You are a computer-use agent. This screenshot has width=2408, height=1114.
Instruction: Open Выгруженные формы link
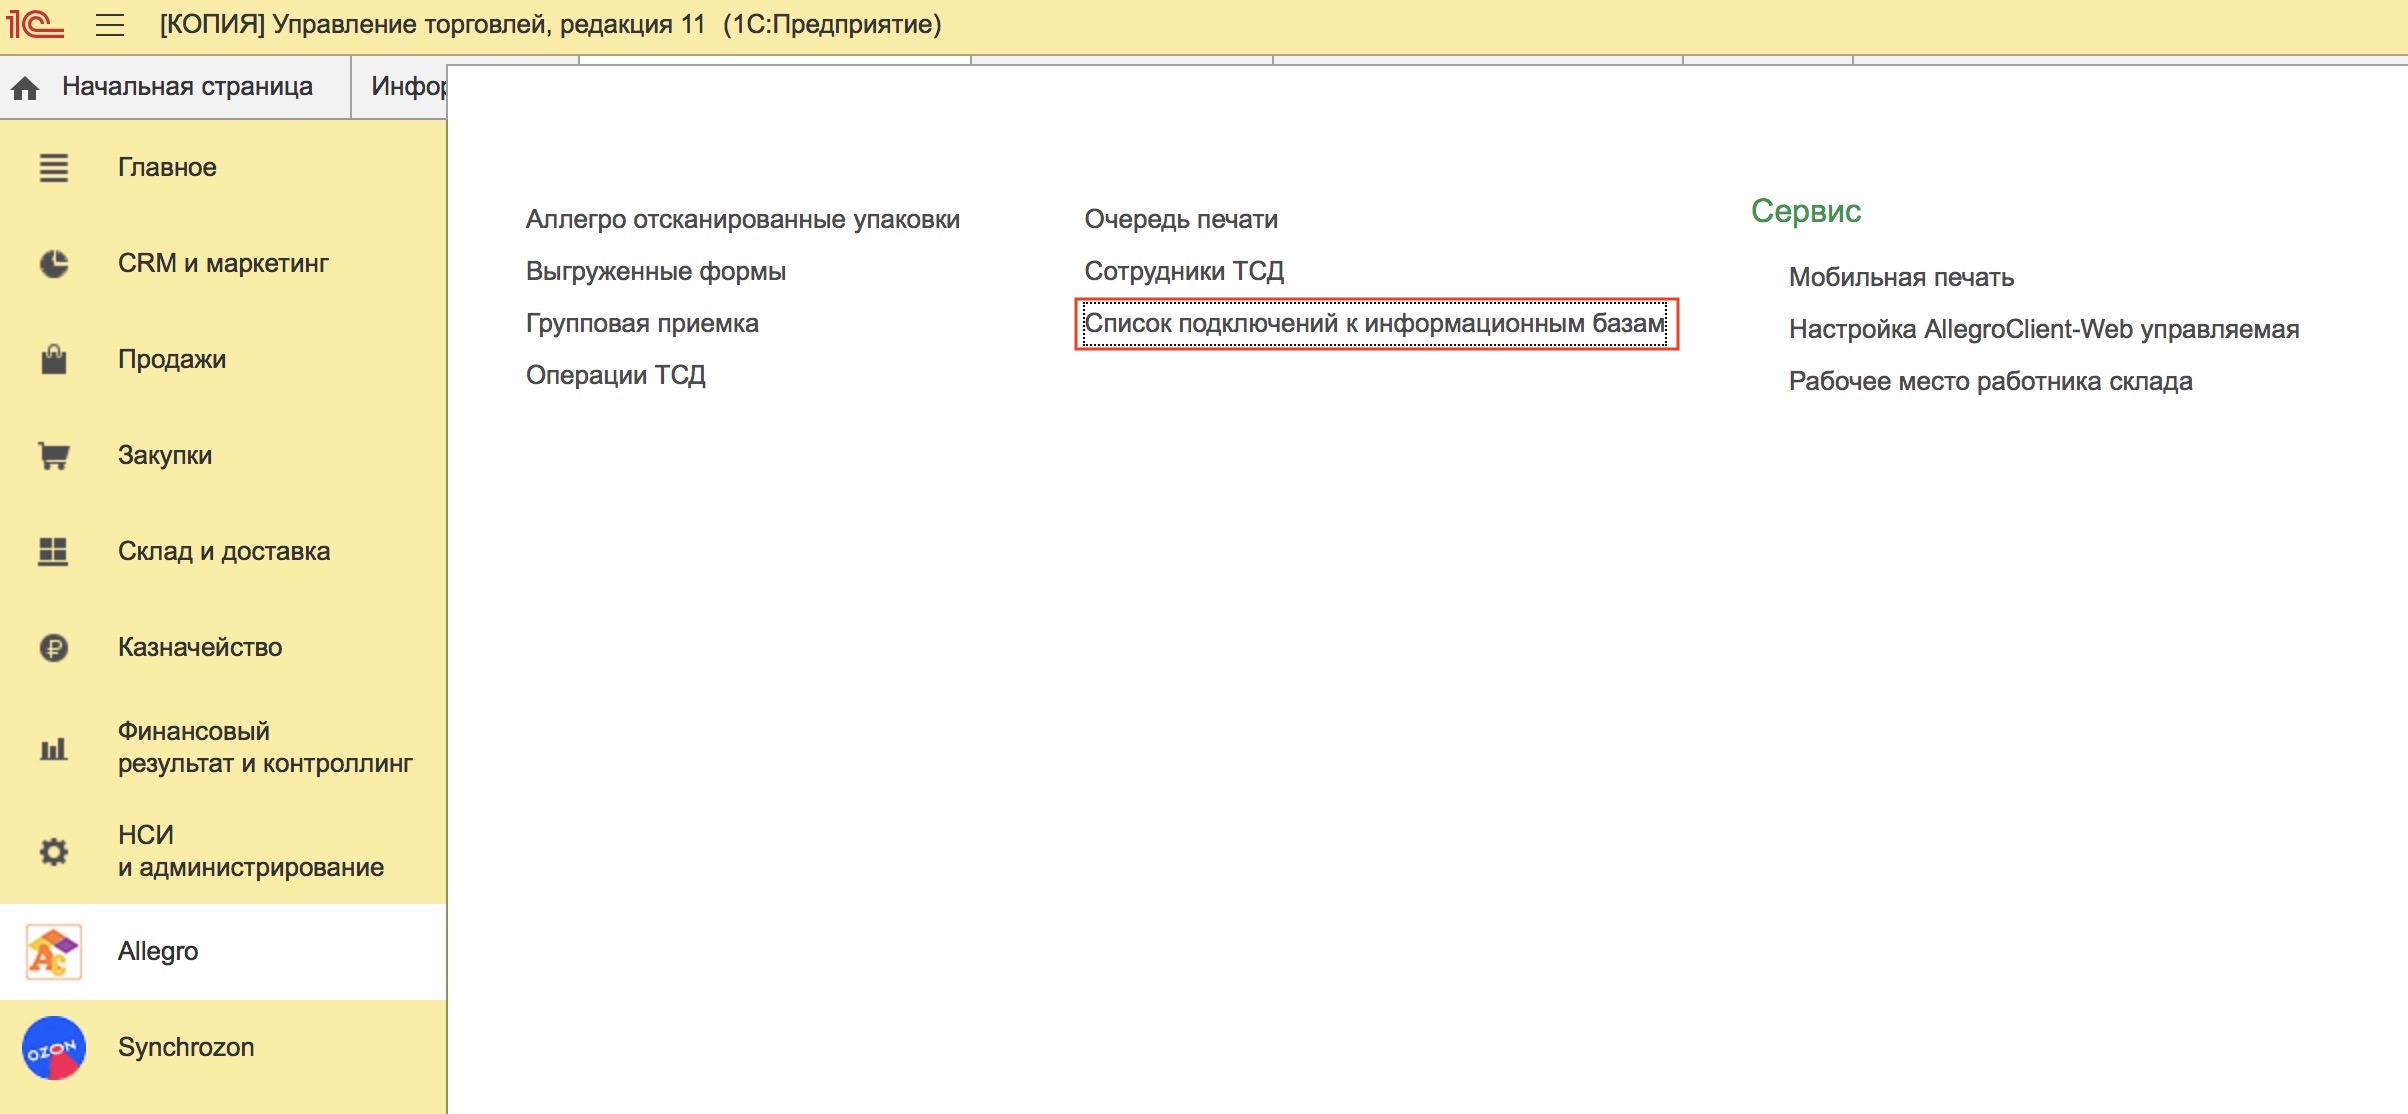coord(656,272)
